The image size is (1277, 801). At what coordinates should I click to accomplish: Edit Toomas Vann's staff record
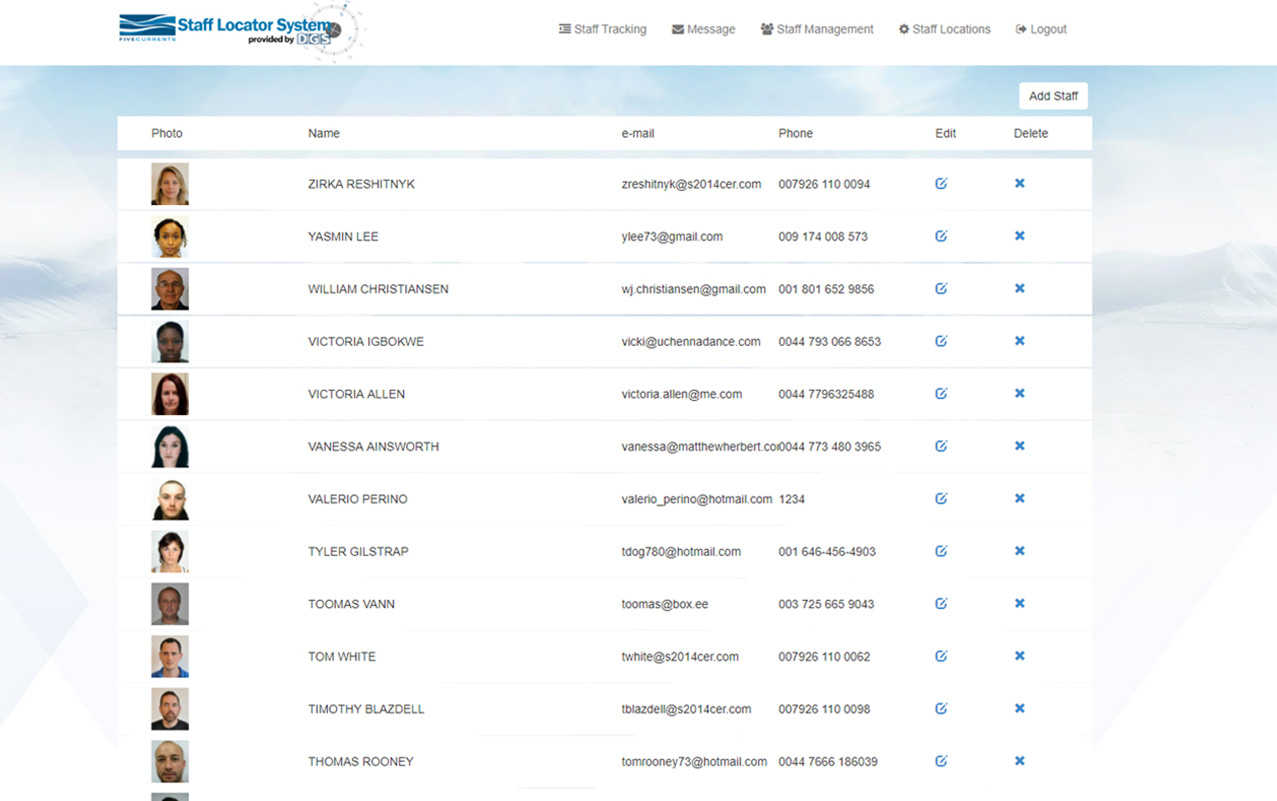[941, 604]
